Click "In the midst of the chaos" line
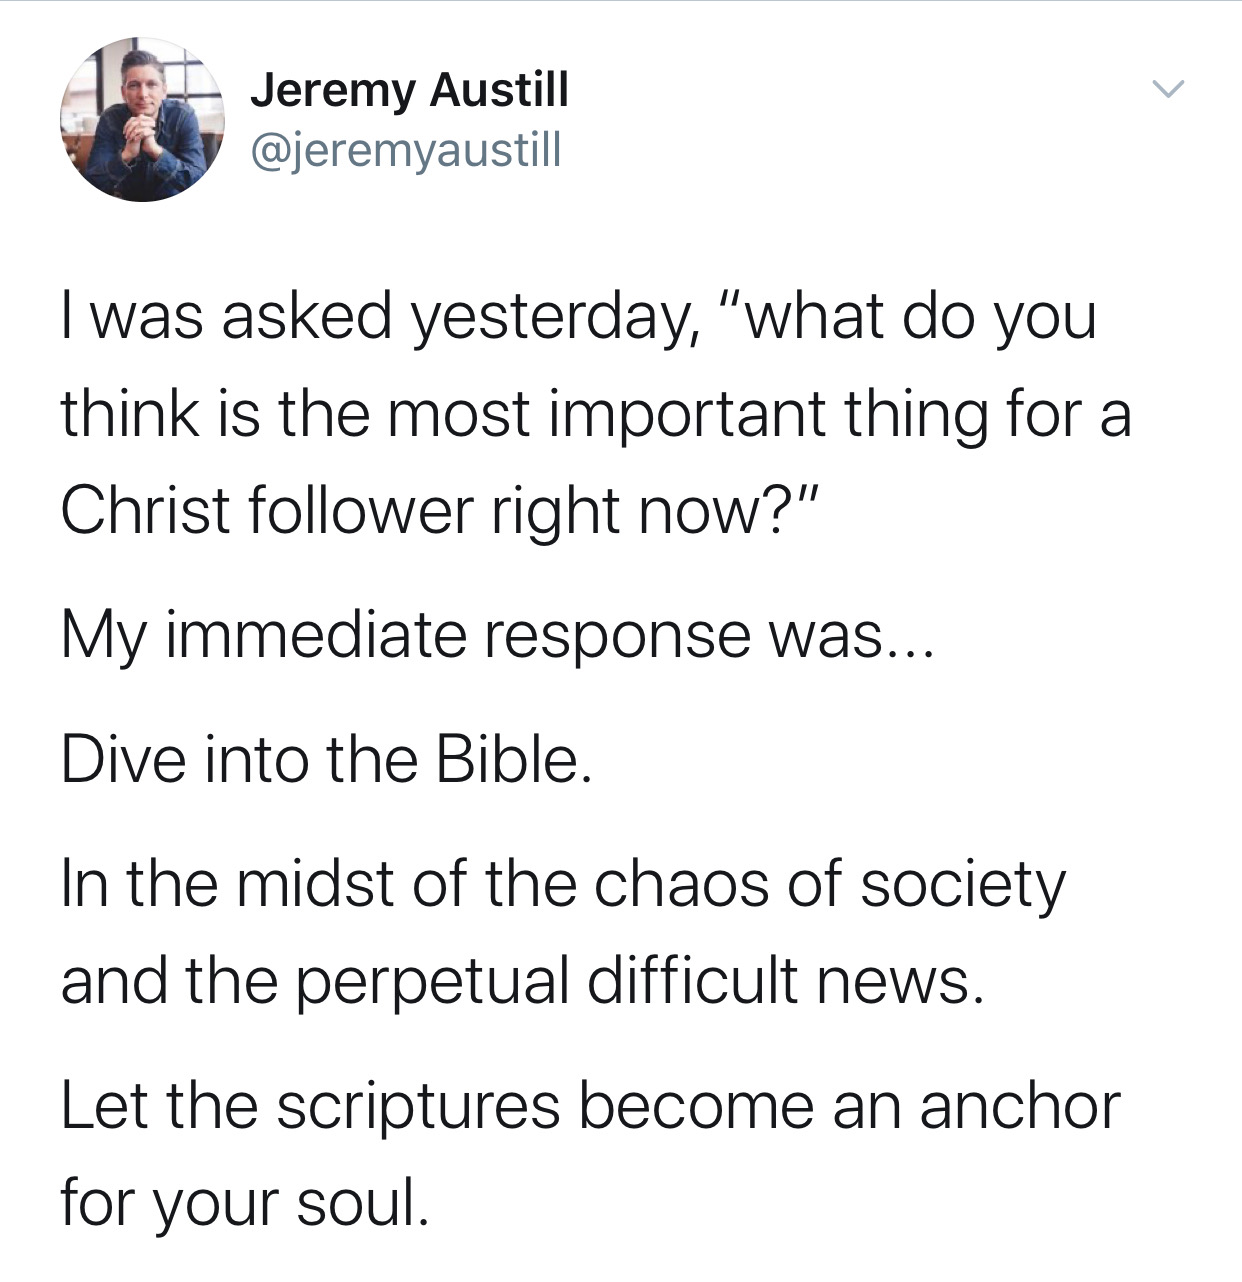1242x1282 pixels. point(563,886)
